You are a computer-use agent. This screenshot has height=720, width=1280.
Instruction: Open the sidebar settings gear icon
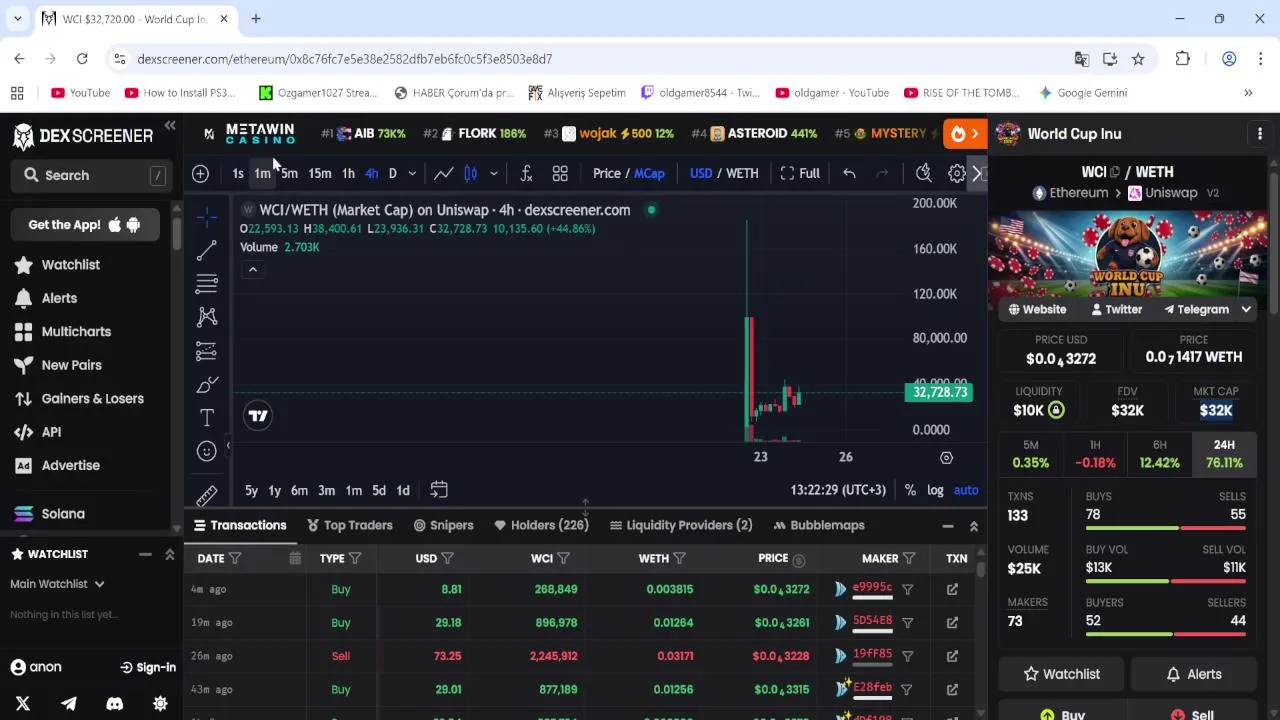click(160, 704)
